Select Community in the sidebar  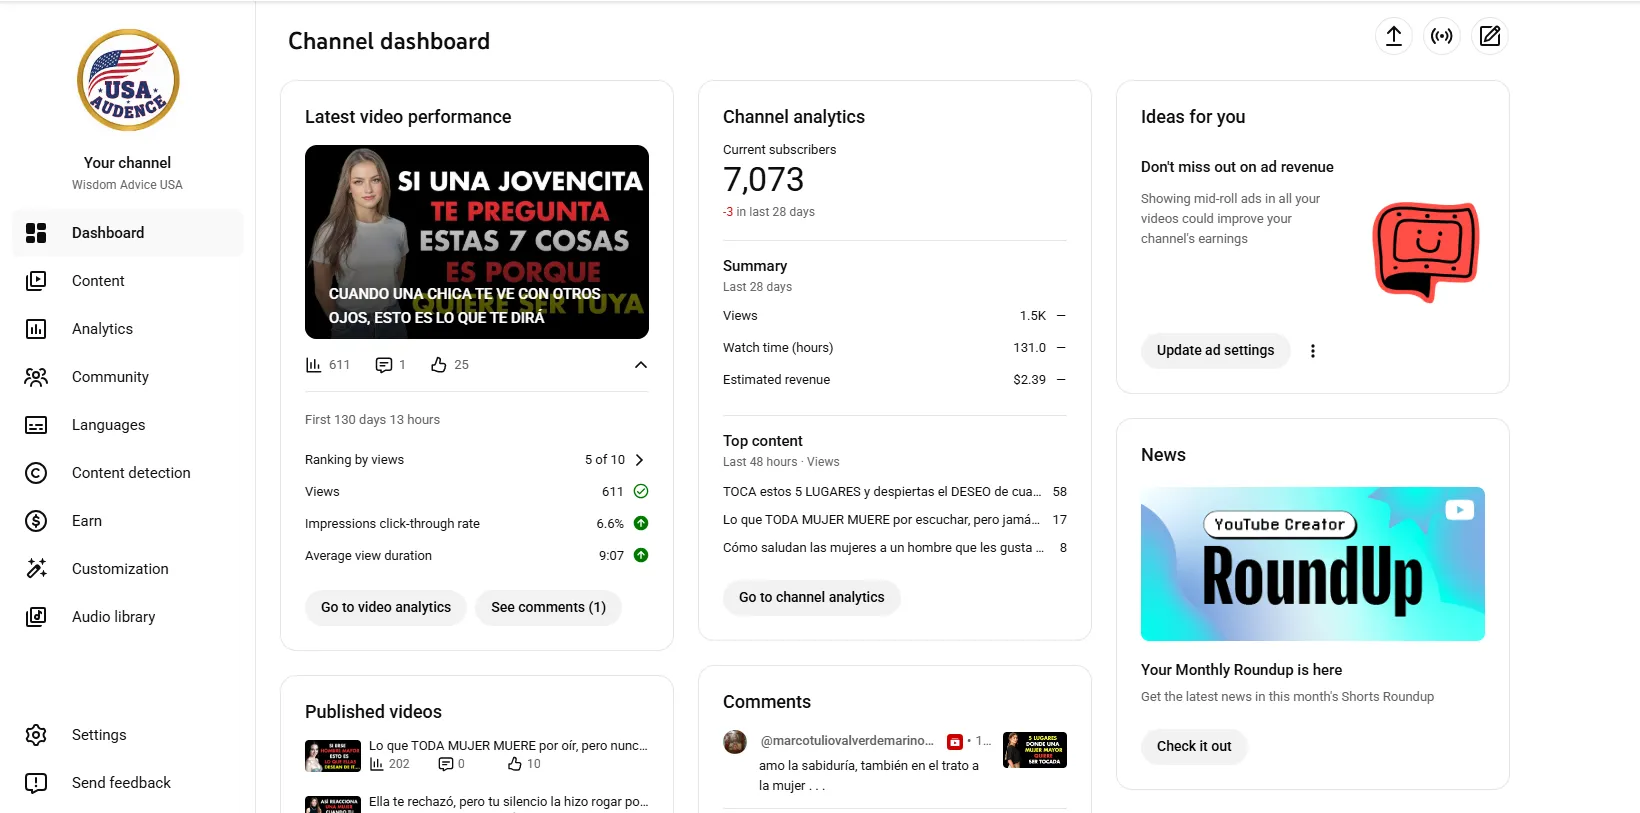pos(128,377)
